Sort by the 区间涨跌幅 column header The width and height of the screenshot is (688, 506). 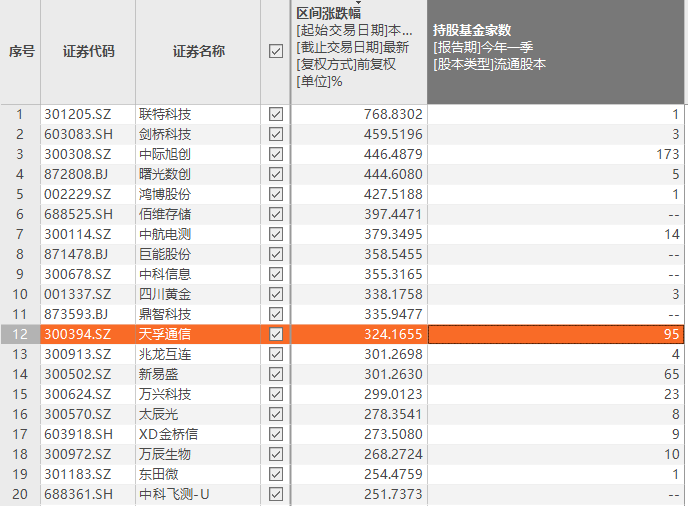pyautogui.click(x=359, y=52)
